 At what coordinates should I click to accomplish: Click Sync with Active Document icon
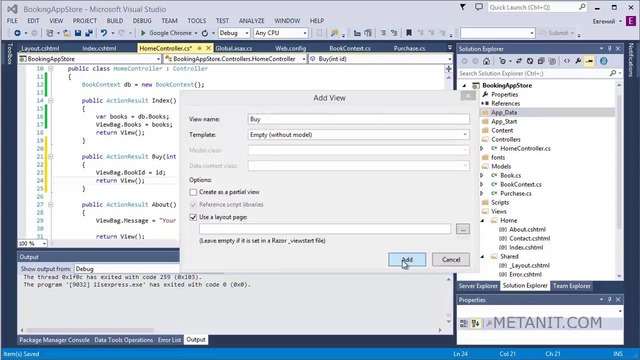tap(519, 61)
